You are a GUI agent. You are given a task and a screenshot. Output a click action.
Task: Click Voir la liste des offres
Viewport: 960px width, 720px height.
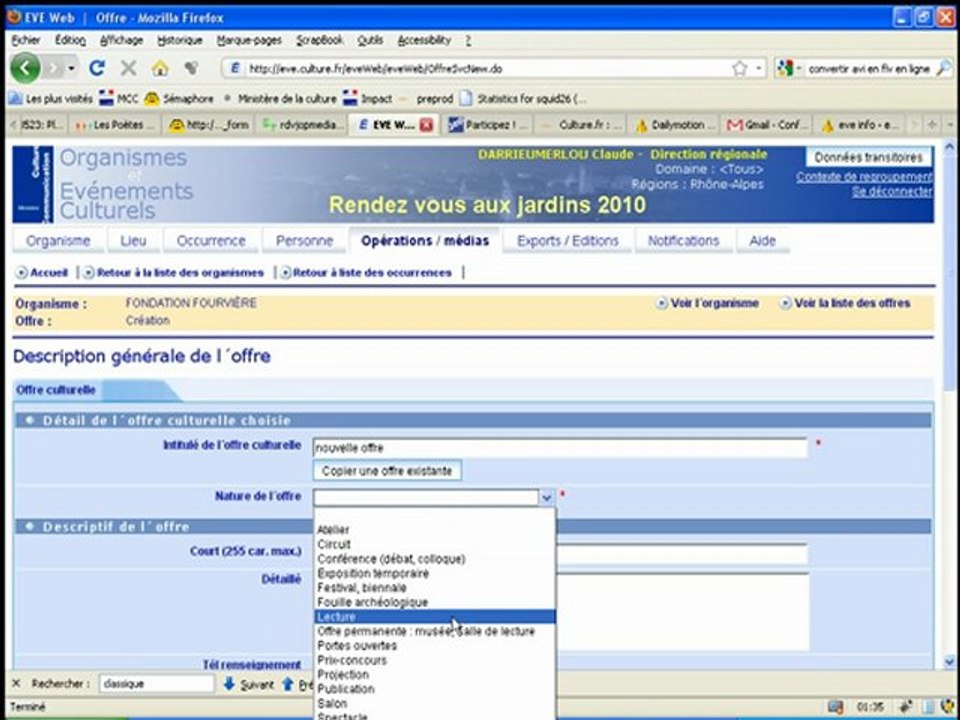pos(844,303)
